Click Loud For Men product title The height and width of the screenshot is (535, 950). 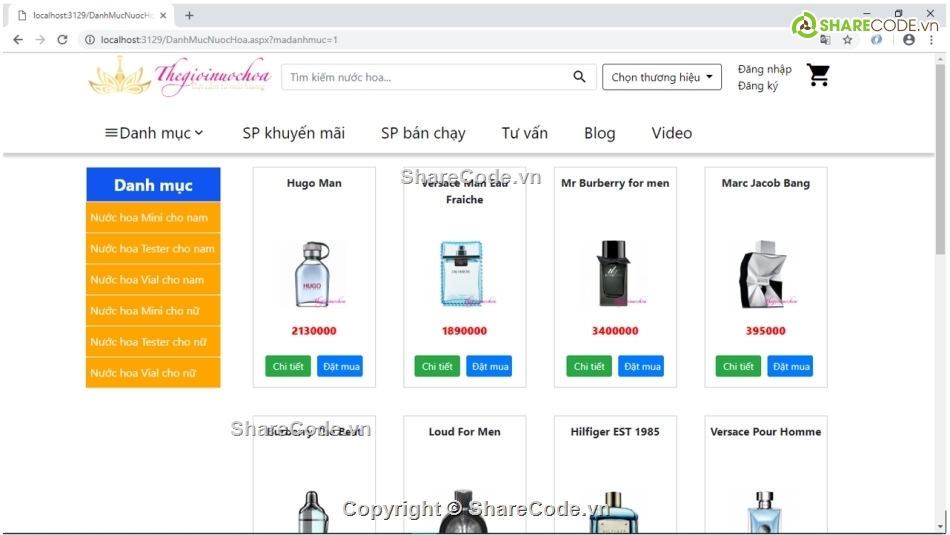[464, 431]
